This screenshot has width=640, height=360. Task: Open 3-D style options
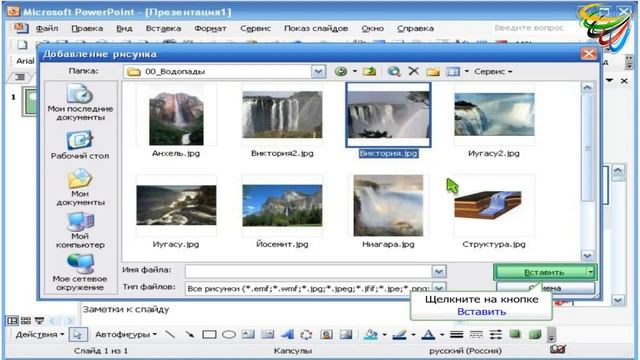(535, 334)
